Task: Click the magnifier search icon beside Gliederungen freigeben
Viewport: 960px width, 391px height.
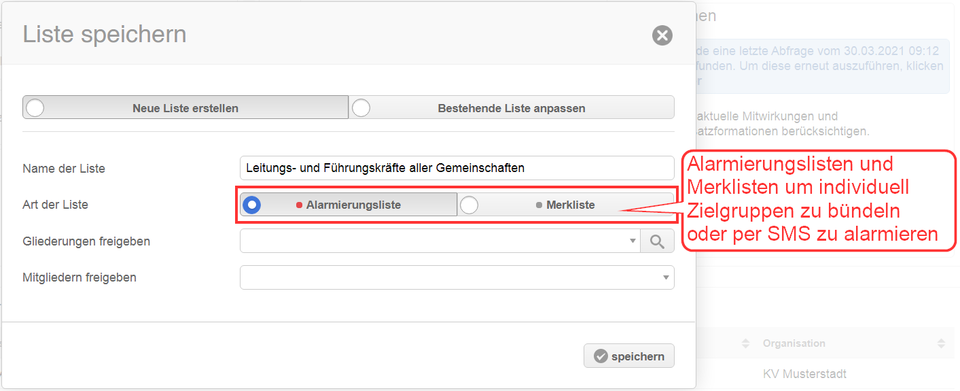Action: point(657,241)
